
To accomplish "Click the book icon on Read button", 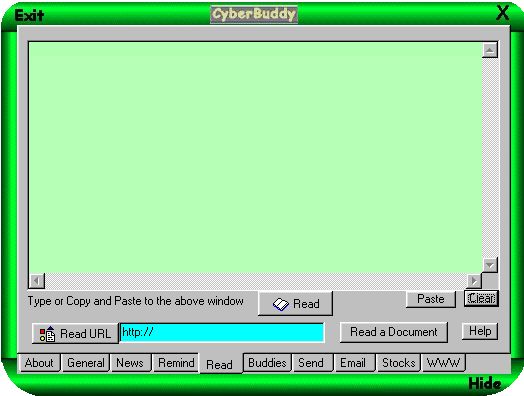I will (x=281, y=304).
